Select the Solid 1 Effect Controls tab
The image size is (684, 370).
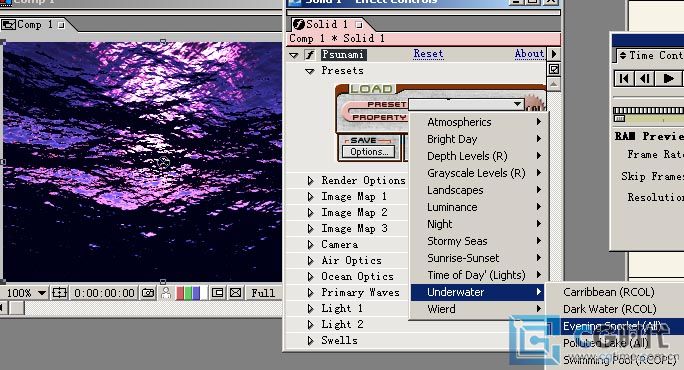[x=327, y=24]
